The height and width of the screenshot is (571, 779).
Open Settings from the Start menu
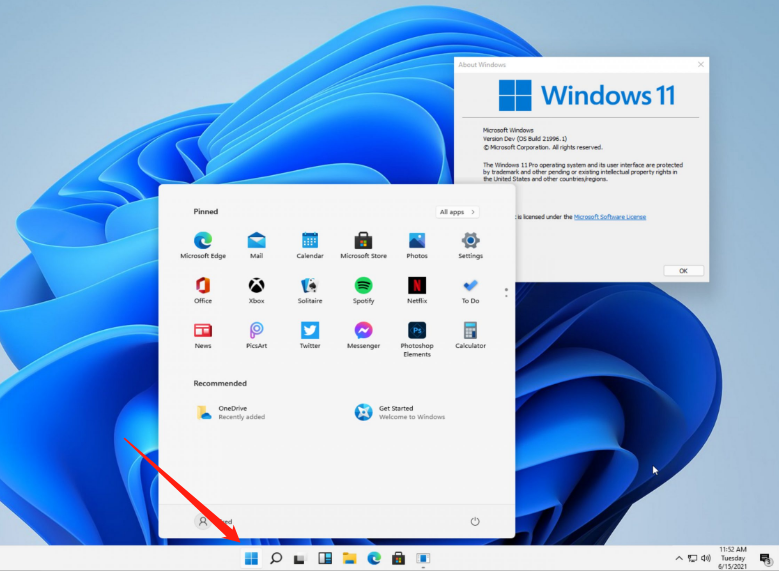(470, 245)
